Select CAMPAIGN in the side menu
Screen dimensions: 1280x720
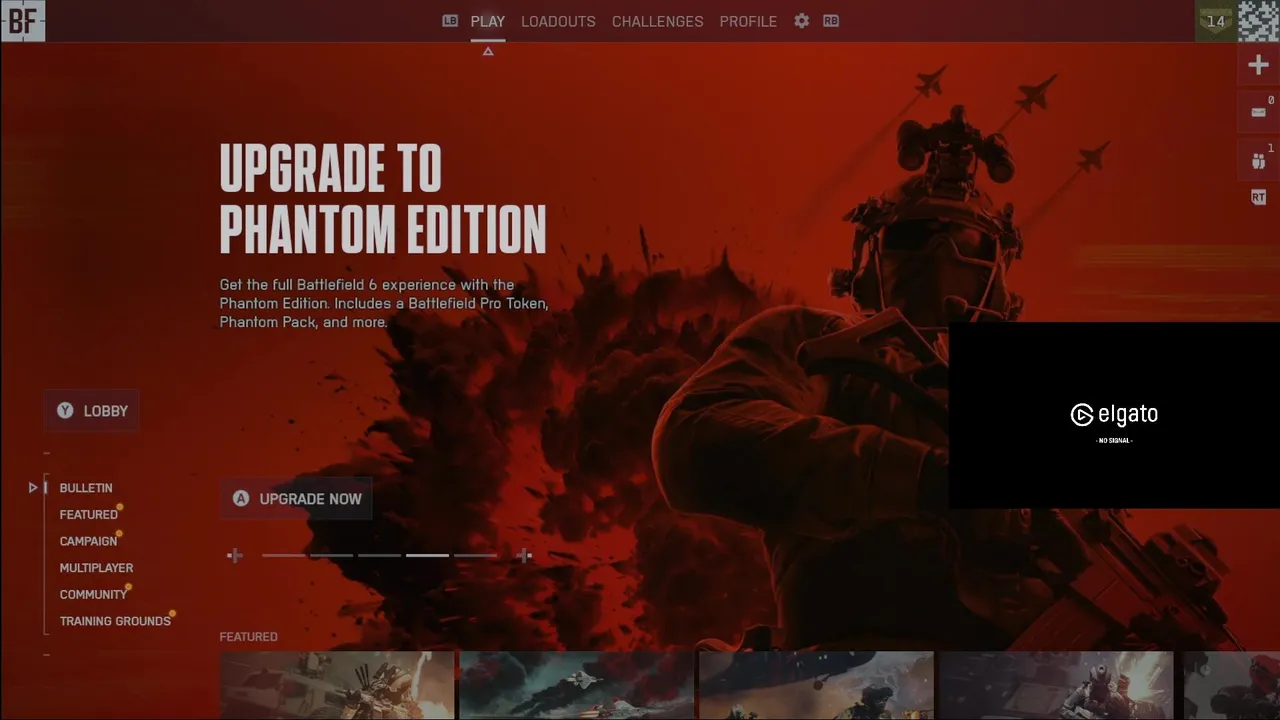pyautogui.click(x=88, y=541)
